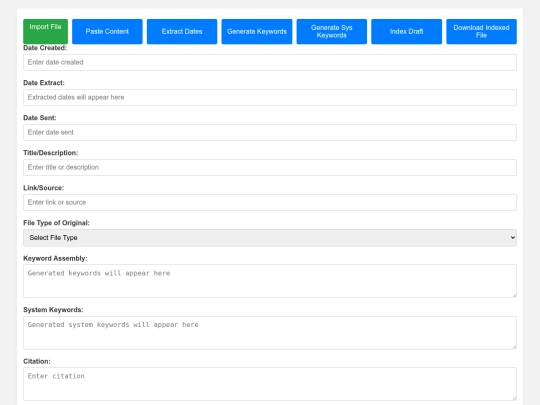Focus the Citation text area
This screenshot has width=540, height=405.
(x=270, y=384)
